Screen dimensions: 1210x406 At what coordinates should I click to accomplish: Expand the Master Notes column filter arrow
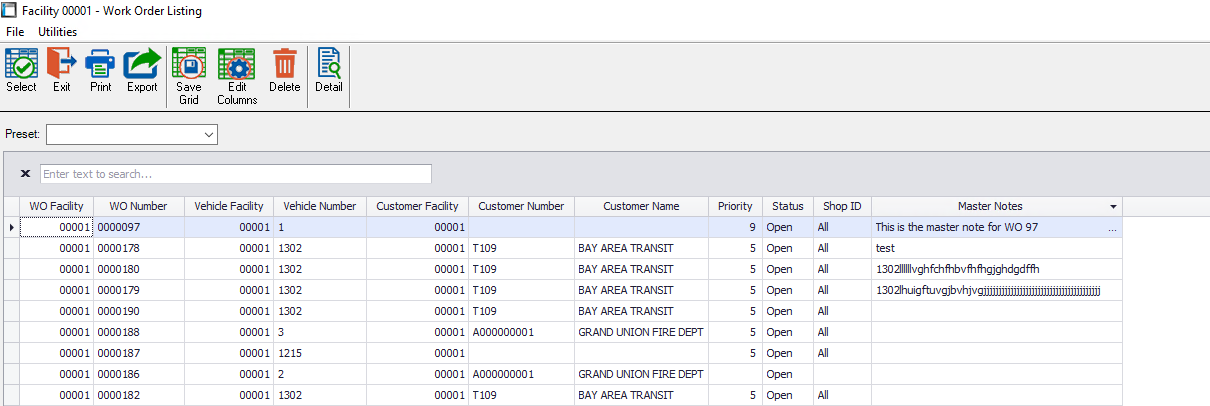point(1113,207)
